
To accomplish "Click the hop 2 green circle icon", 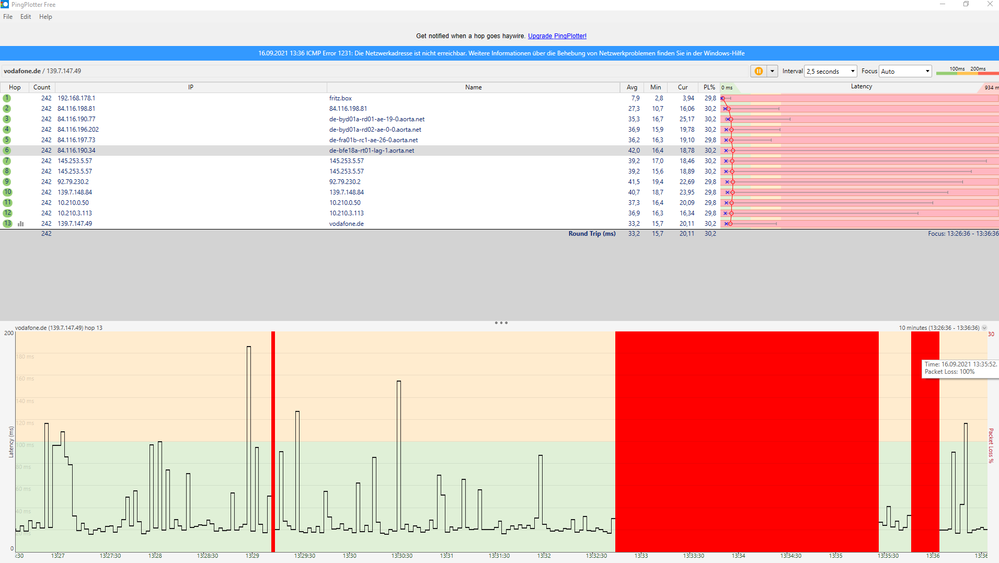I will click(x=7, y=109).
